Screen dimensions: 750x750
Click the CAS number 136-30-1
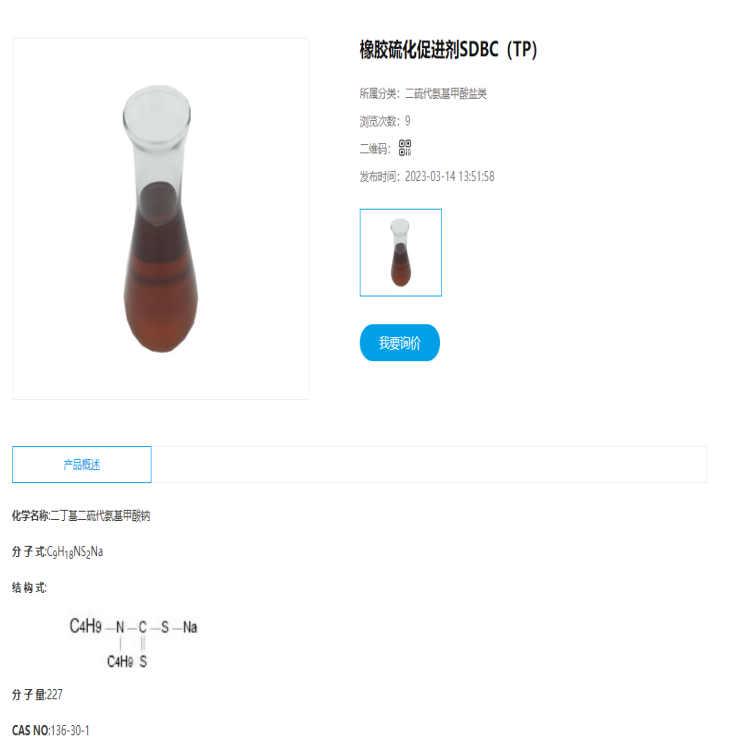click(x=70, y=730)
